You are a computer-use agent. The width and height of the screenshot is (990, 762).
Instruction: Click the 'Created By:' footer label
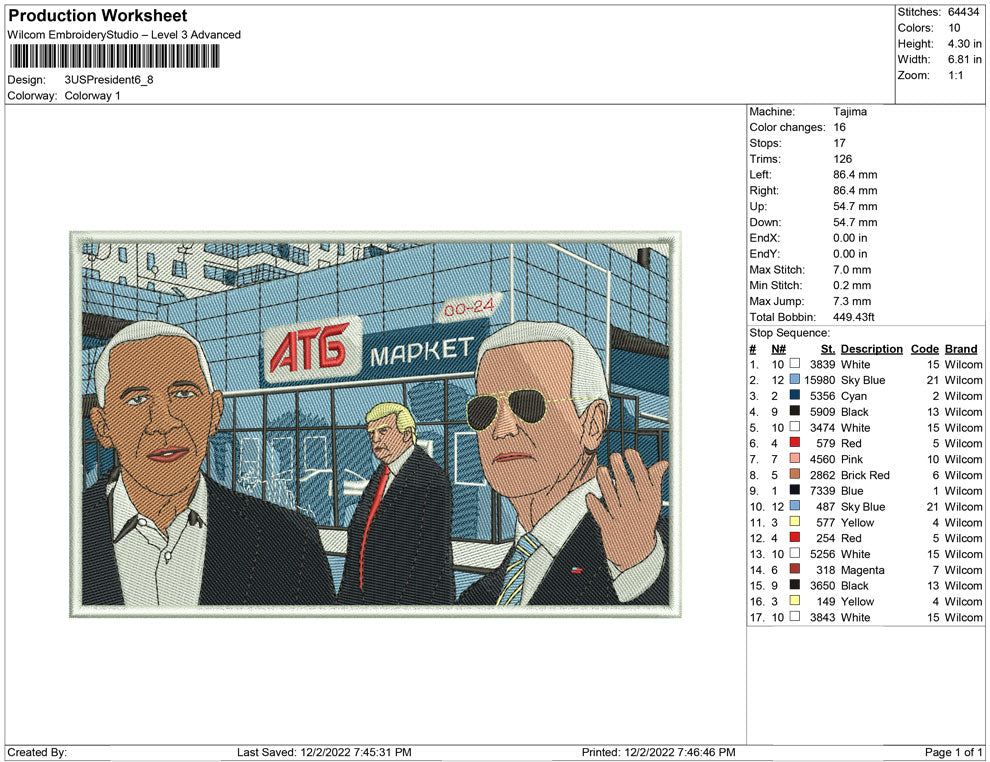pos(37,752)
